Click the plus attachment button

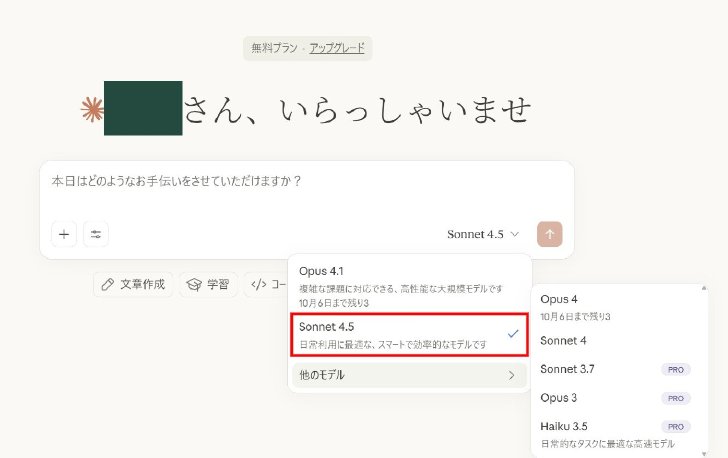pyautogui.click(x=64, y=234)
